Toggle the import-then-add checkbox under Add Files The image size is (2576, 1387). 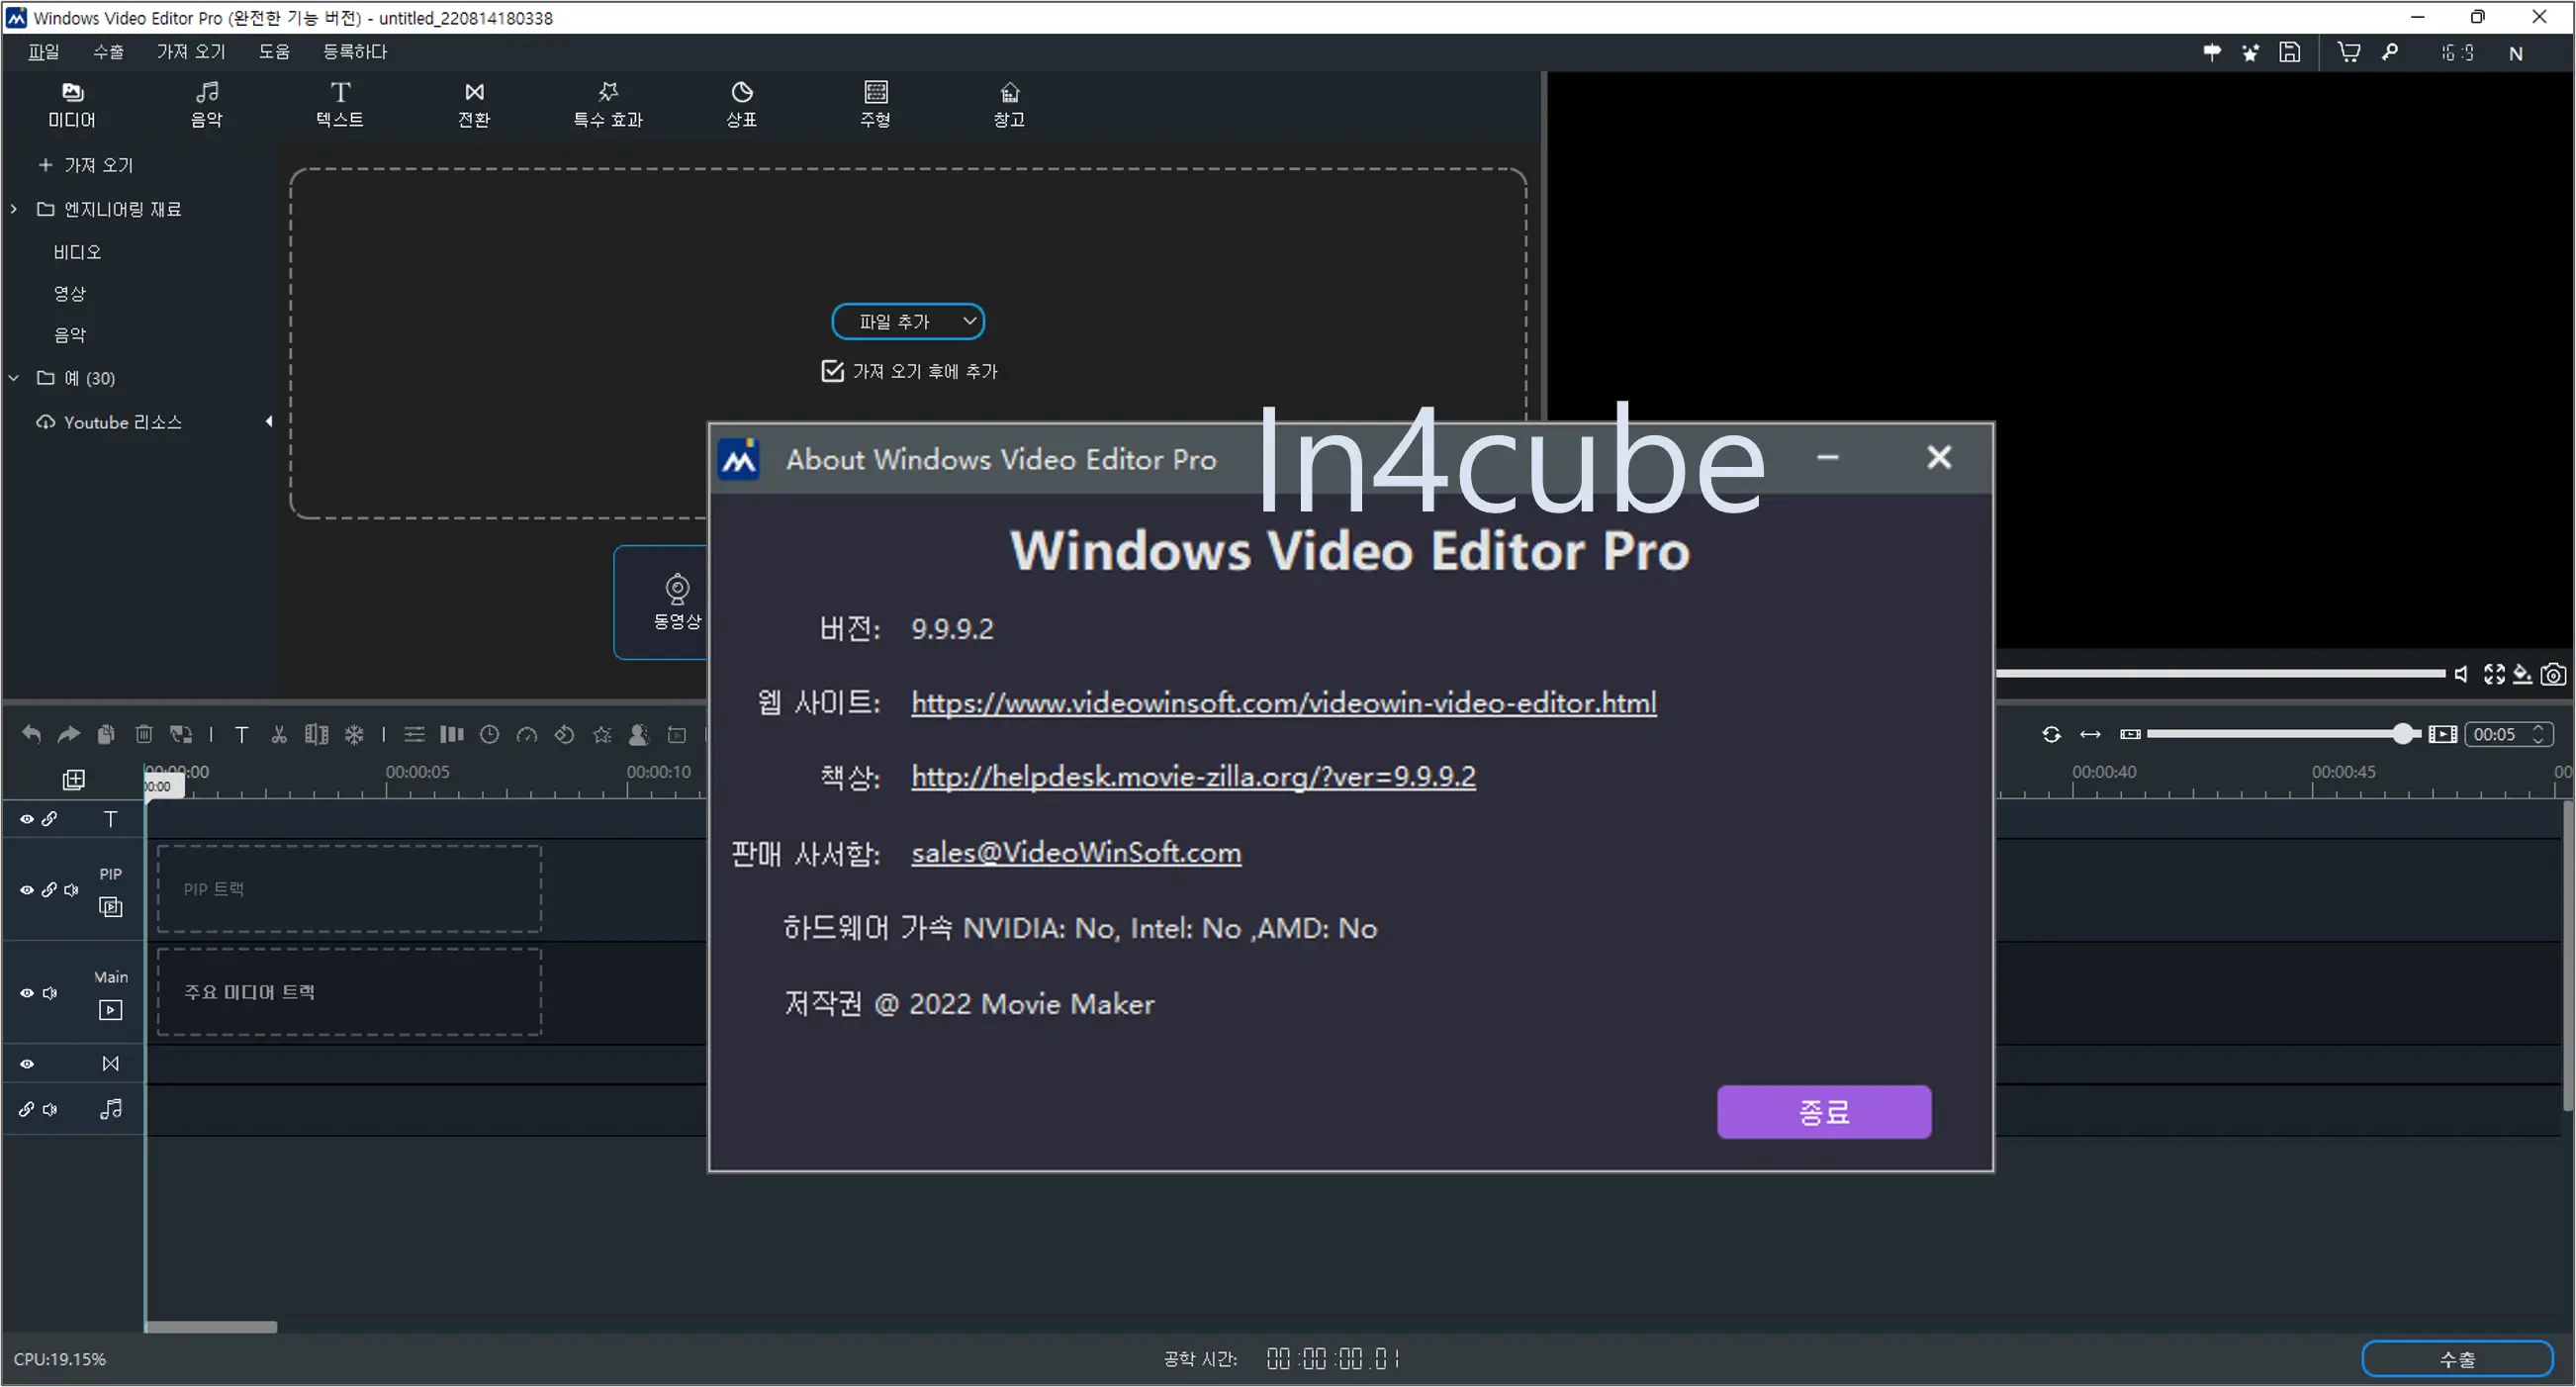point(832,372)
